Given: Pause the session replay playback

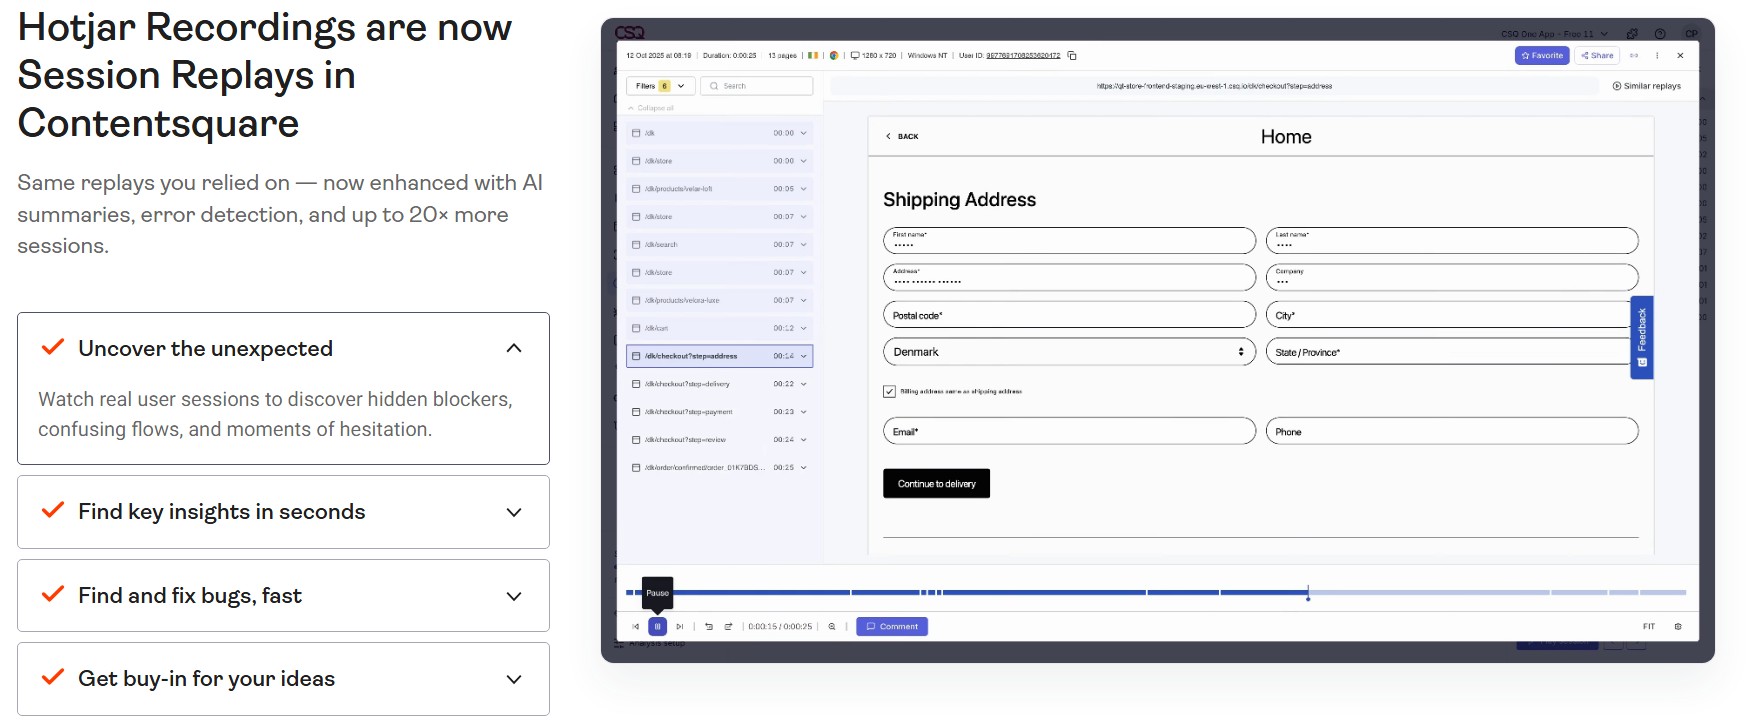Looking at the screenshot, I should point(657,627).
